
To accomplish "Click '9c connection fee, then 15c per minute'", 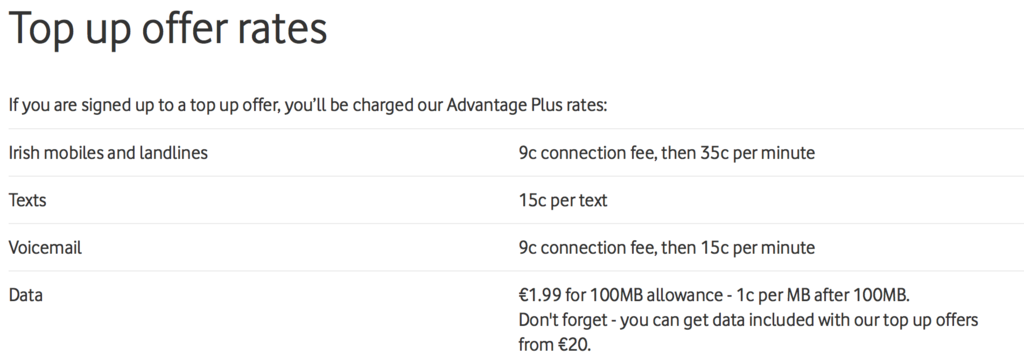I will [x=667, y=248].
